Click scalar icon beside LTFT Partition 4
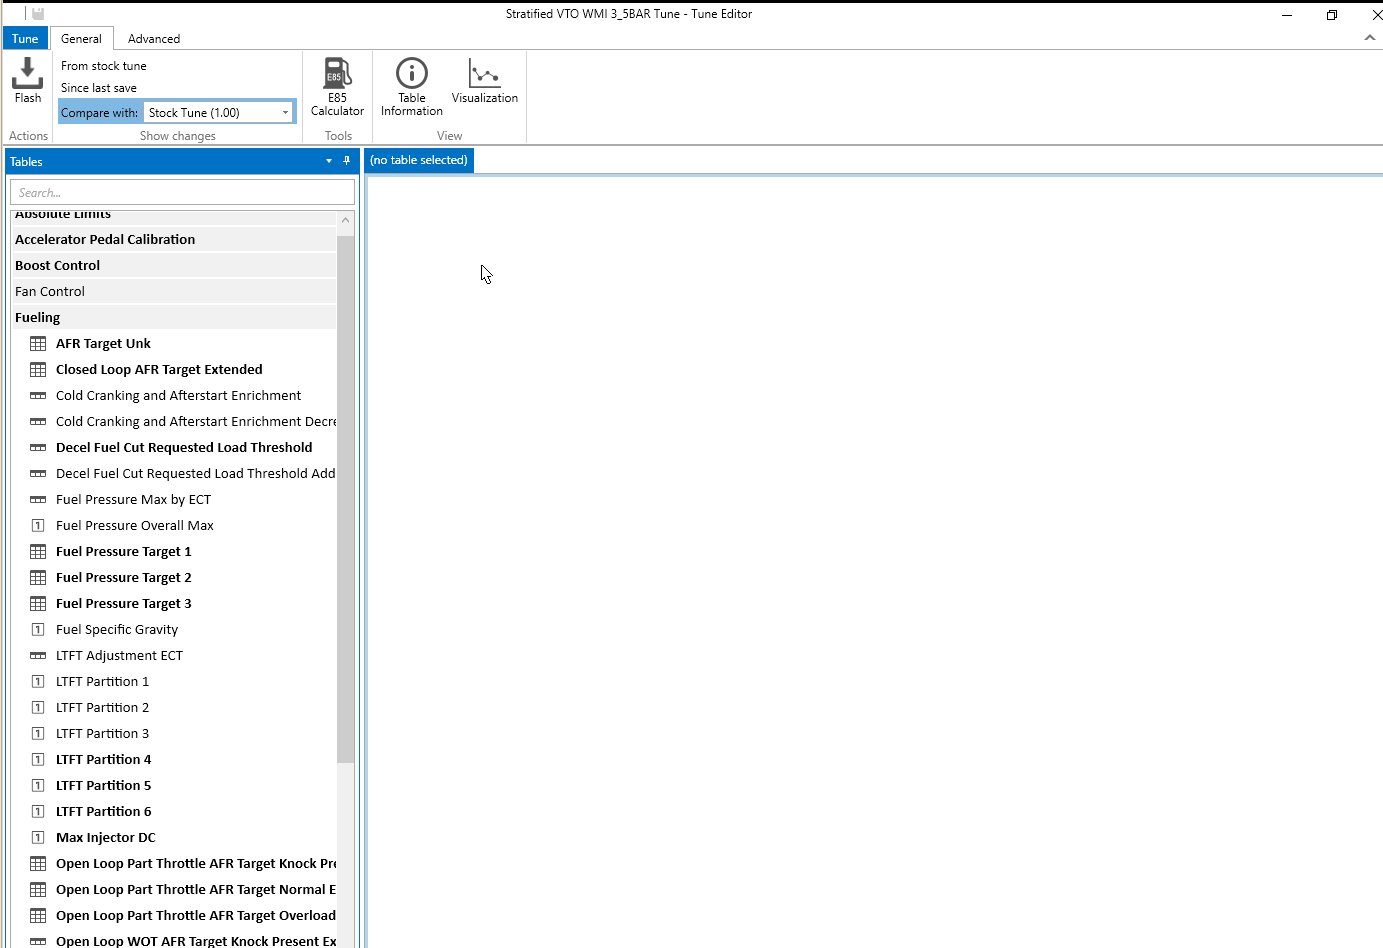This screenshot has width=1383, height=948. pyautogui.click(x=38, y=759)
